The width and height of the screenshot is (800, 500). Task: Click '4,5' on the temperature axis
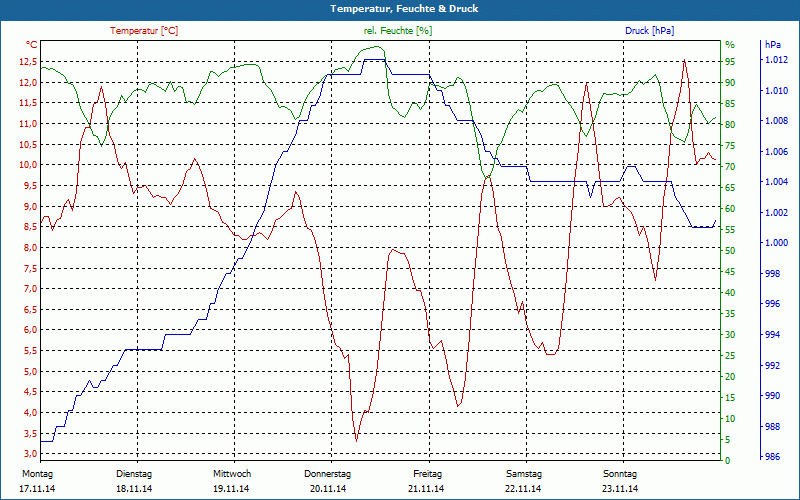click(30, 392)
